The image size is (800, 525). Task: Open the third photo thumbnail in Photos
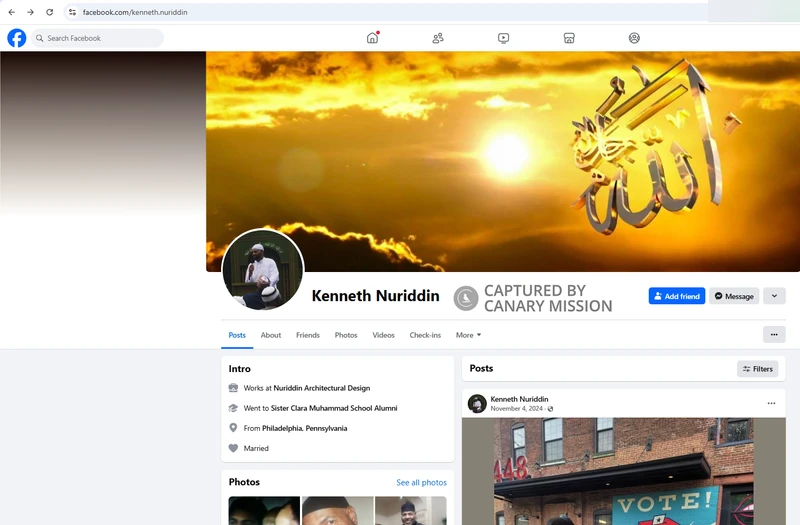click(x=411, y=511)
